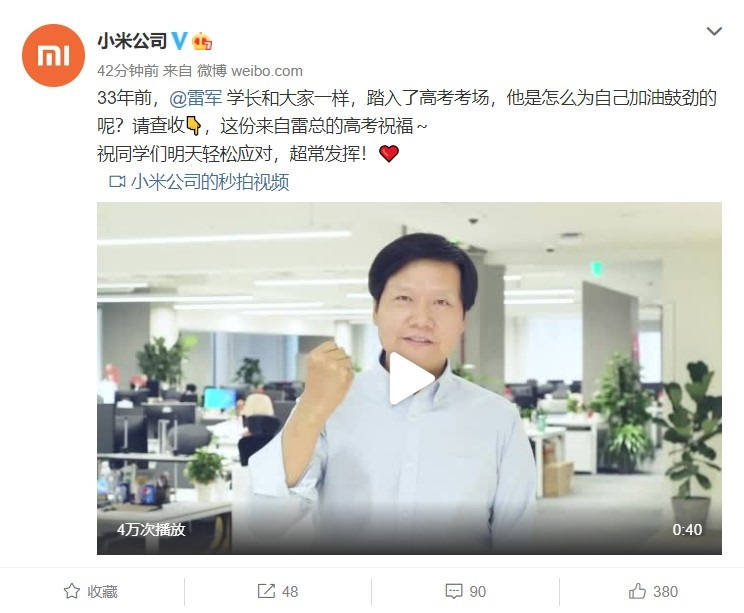Open the 小米公司 account name link
Viewport: 744px width, 613px height.
coord(132,41)
